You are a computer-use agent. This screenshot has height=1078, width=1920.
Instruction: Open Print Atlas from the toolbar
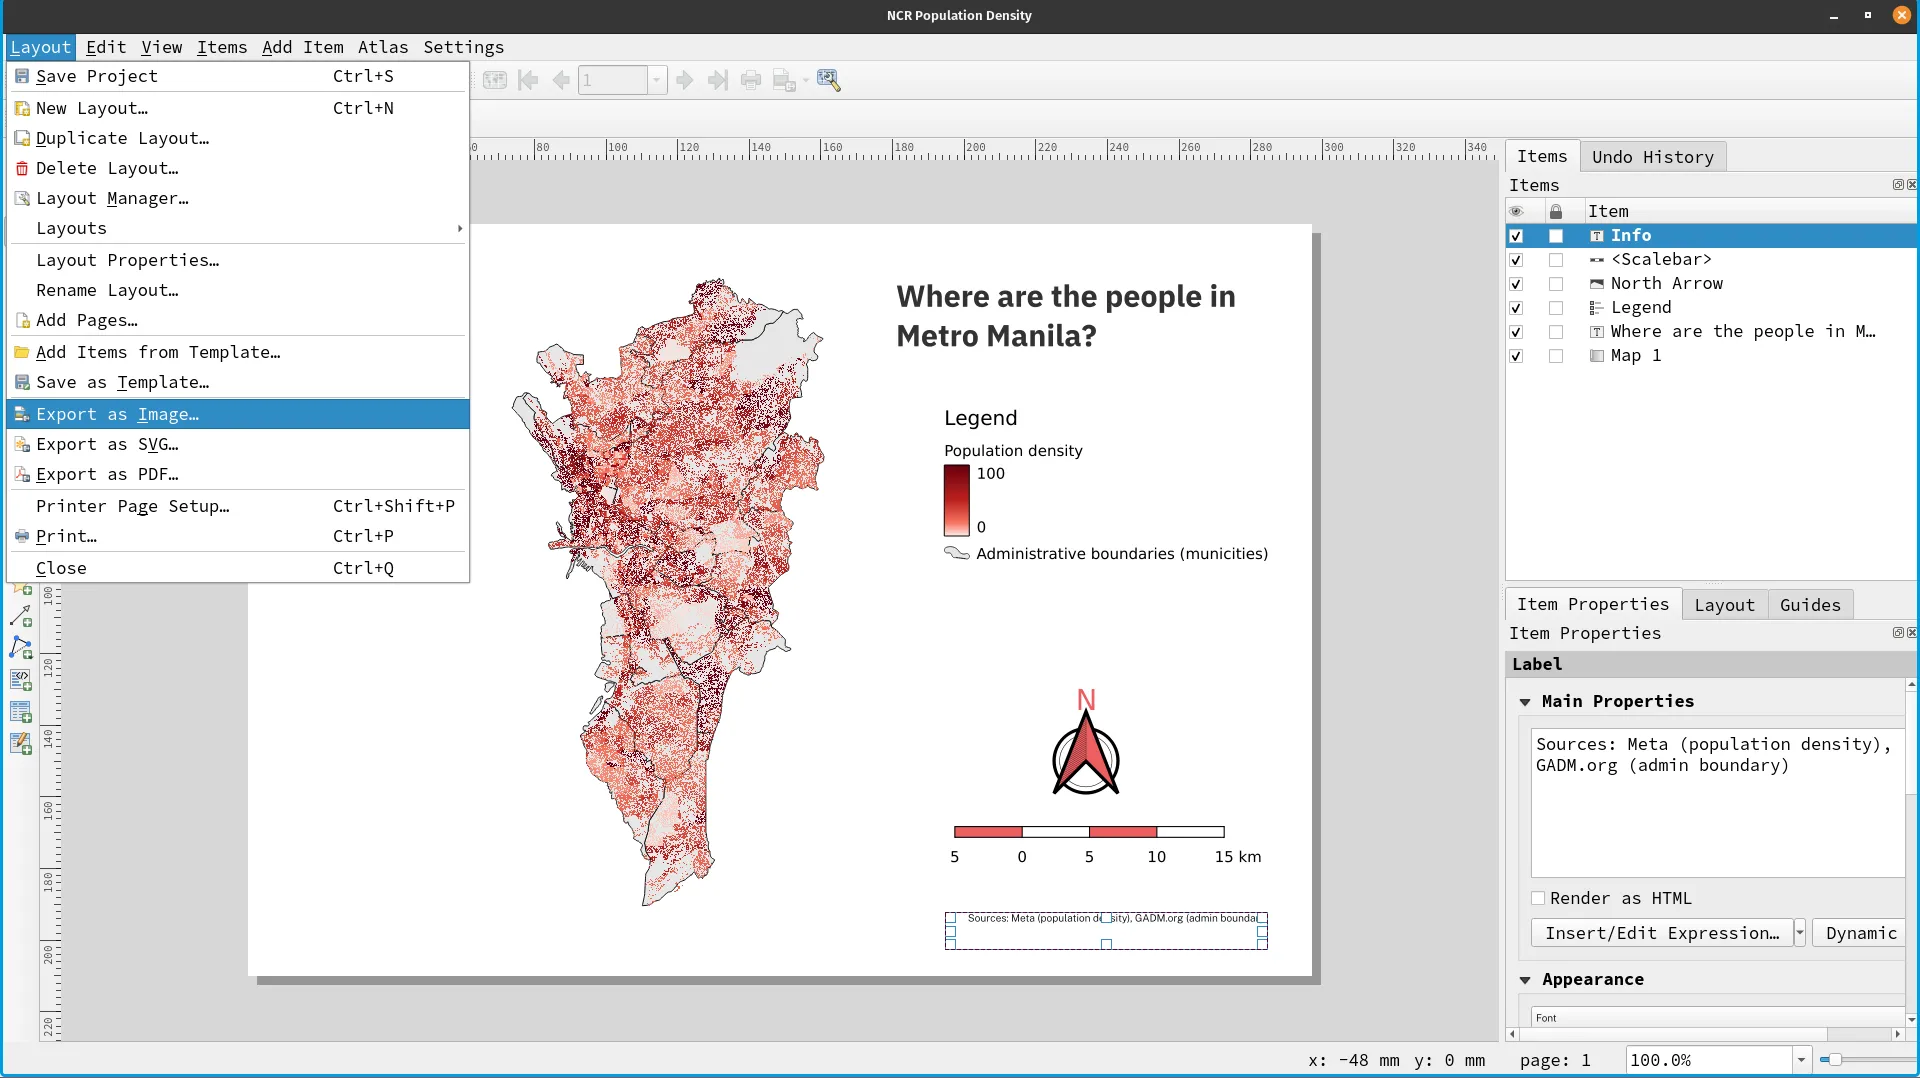(751, 80)
